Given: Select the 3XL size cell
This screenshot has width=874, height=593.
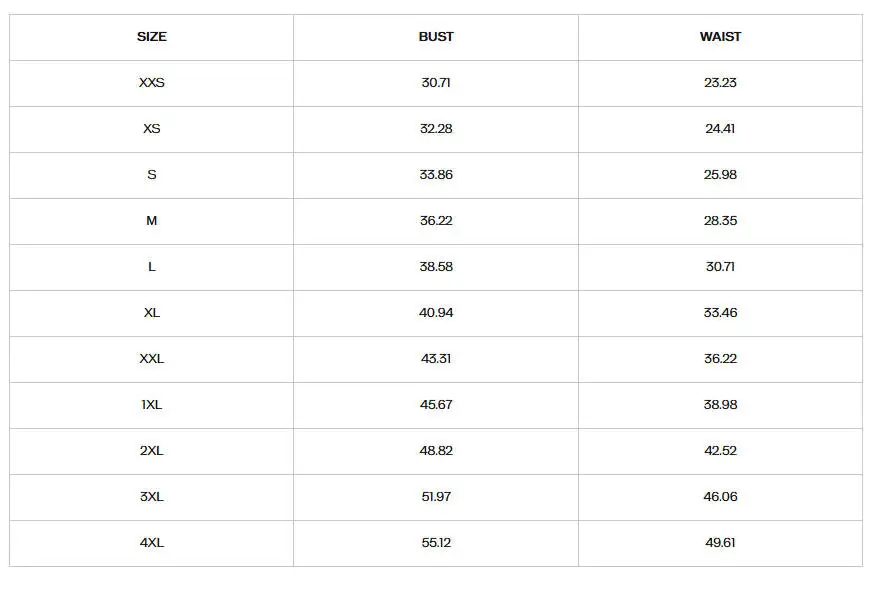Looking at the screenshot, I should 152,497.
